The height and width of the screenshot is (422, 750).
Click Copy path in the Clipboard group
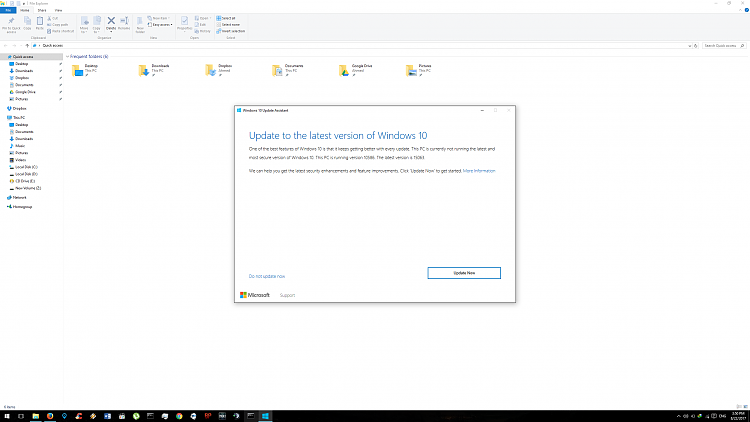(x=58, y=24)
